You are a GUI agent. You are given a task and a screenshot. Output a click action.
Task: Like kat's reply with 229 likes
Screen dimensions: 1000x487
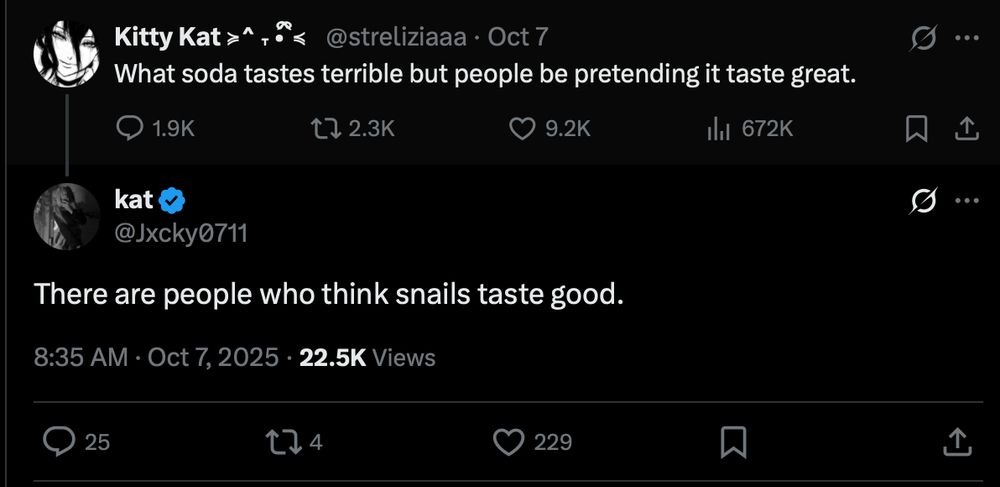(511, 440)
